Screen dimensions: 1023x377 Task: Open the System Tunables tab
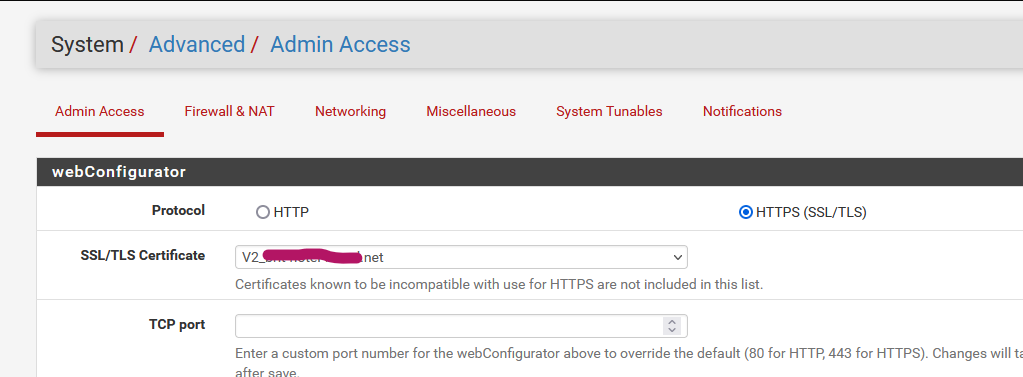tap(609, 112)
